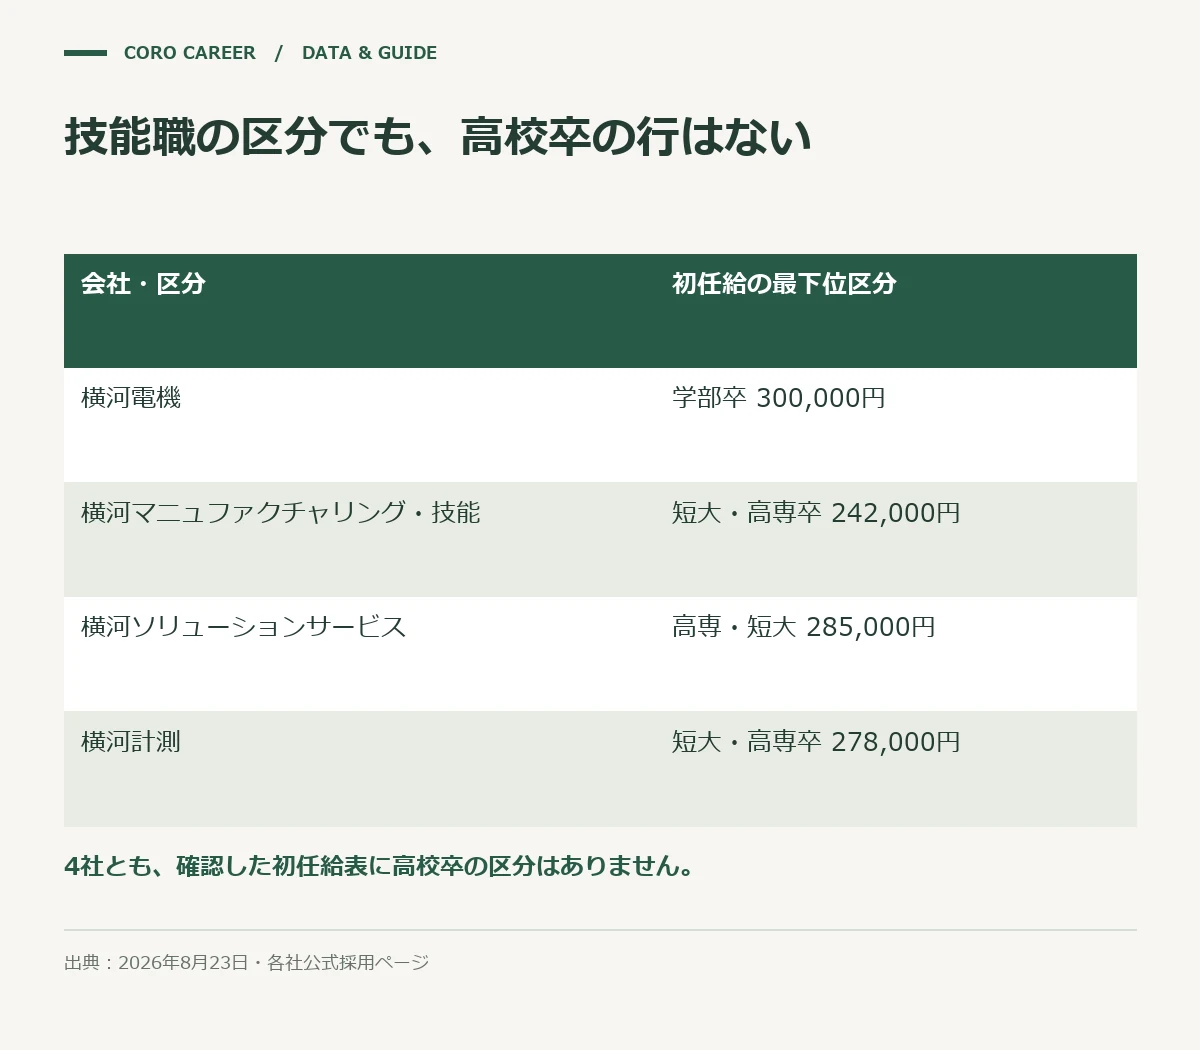This screenshot has width=1200, height=1050.
Task: Click the headline 技能職の区分でも、高校卒の行はない
Action: point(438,136)
